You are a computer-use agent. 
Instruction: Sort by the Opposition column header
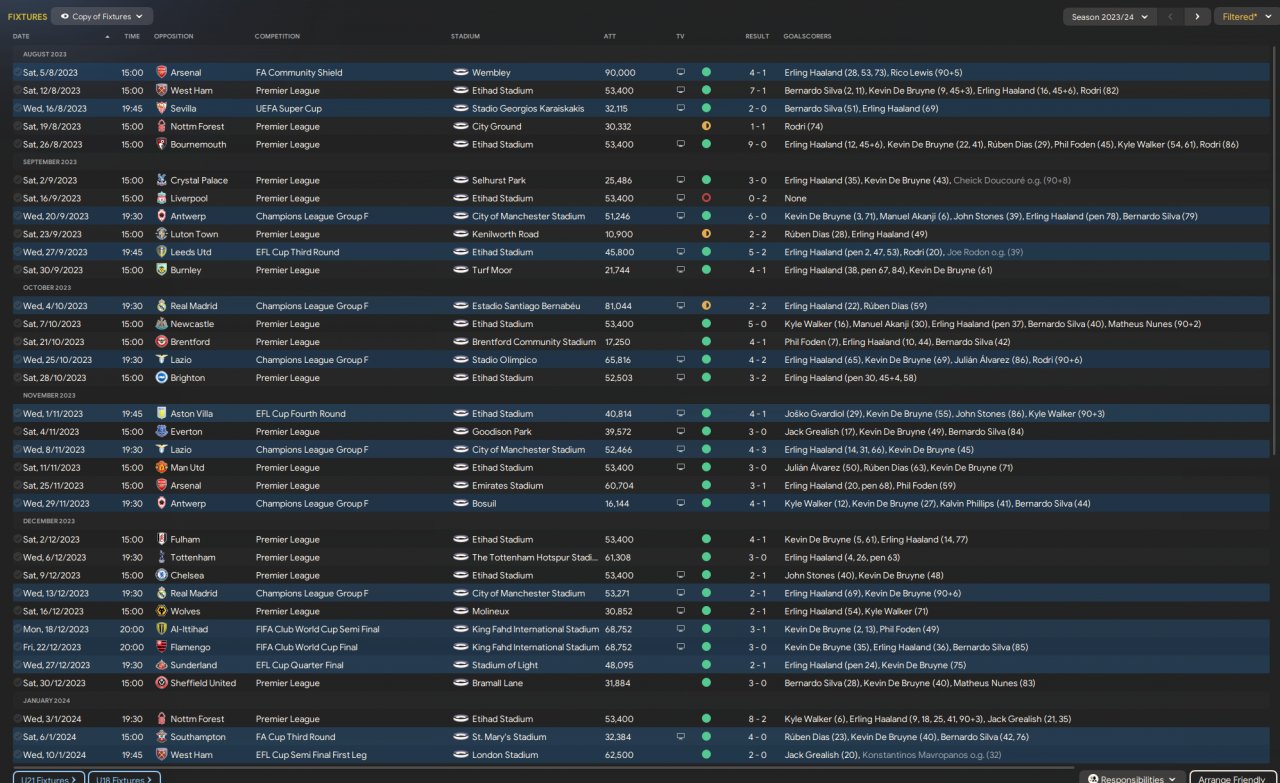point(174,37)
